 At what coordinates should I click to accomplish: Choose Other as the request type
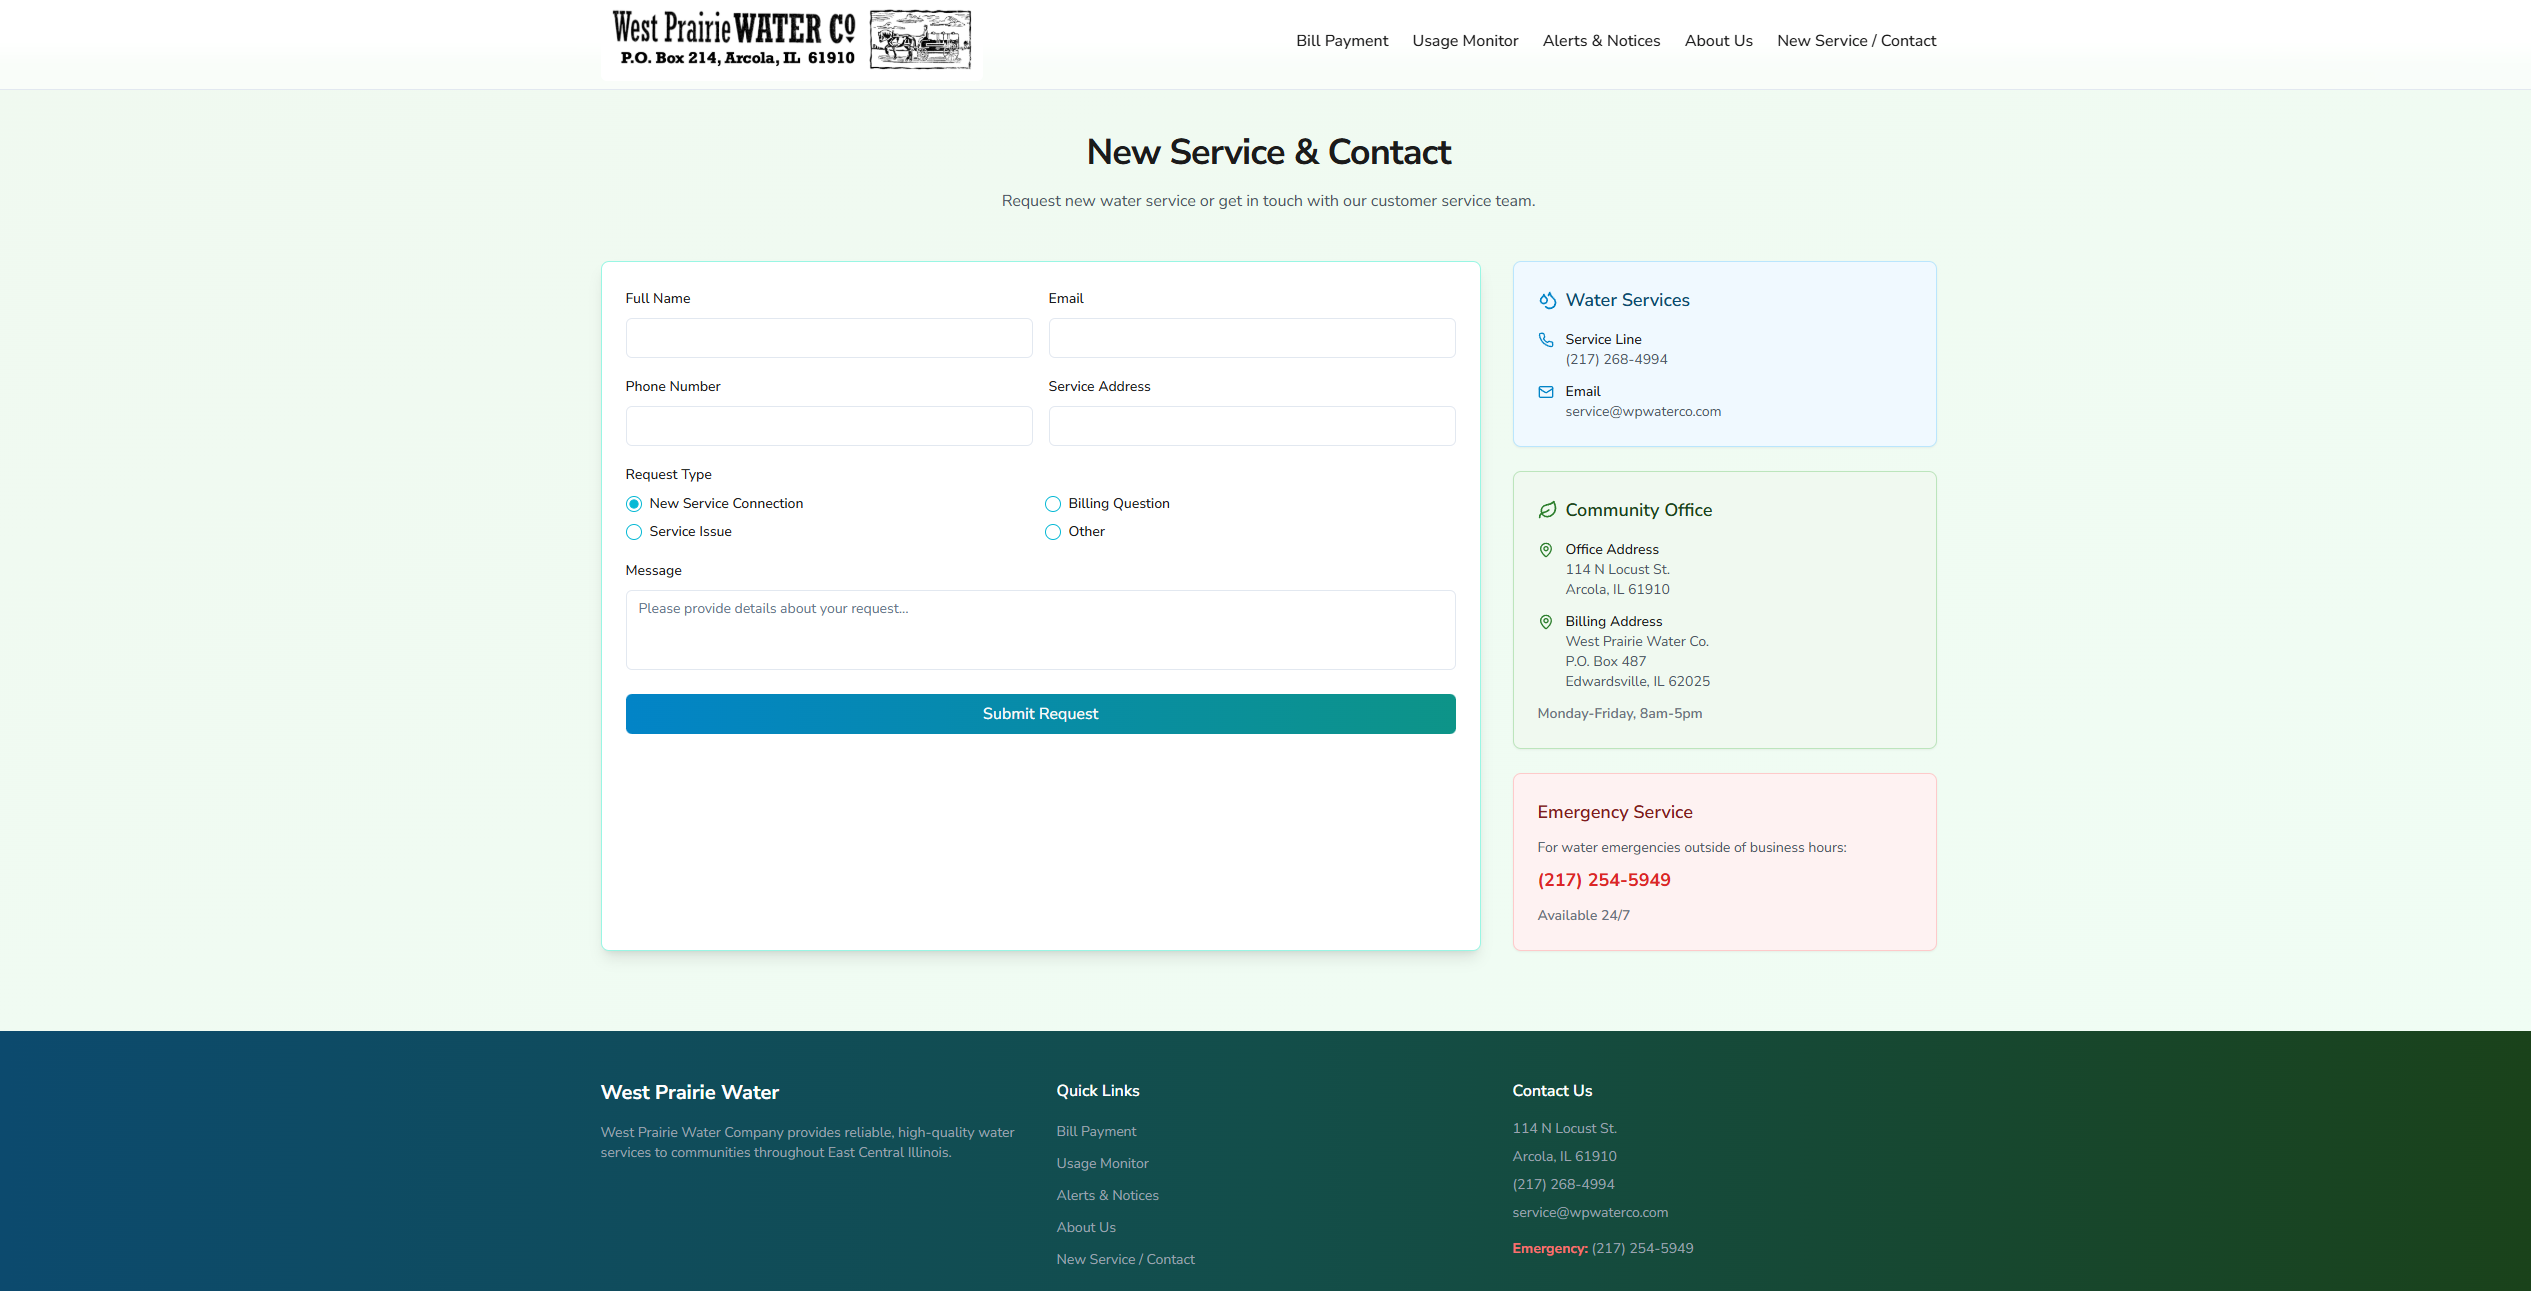1052,532
